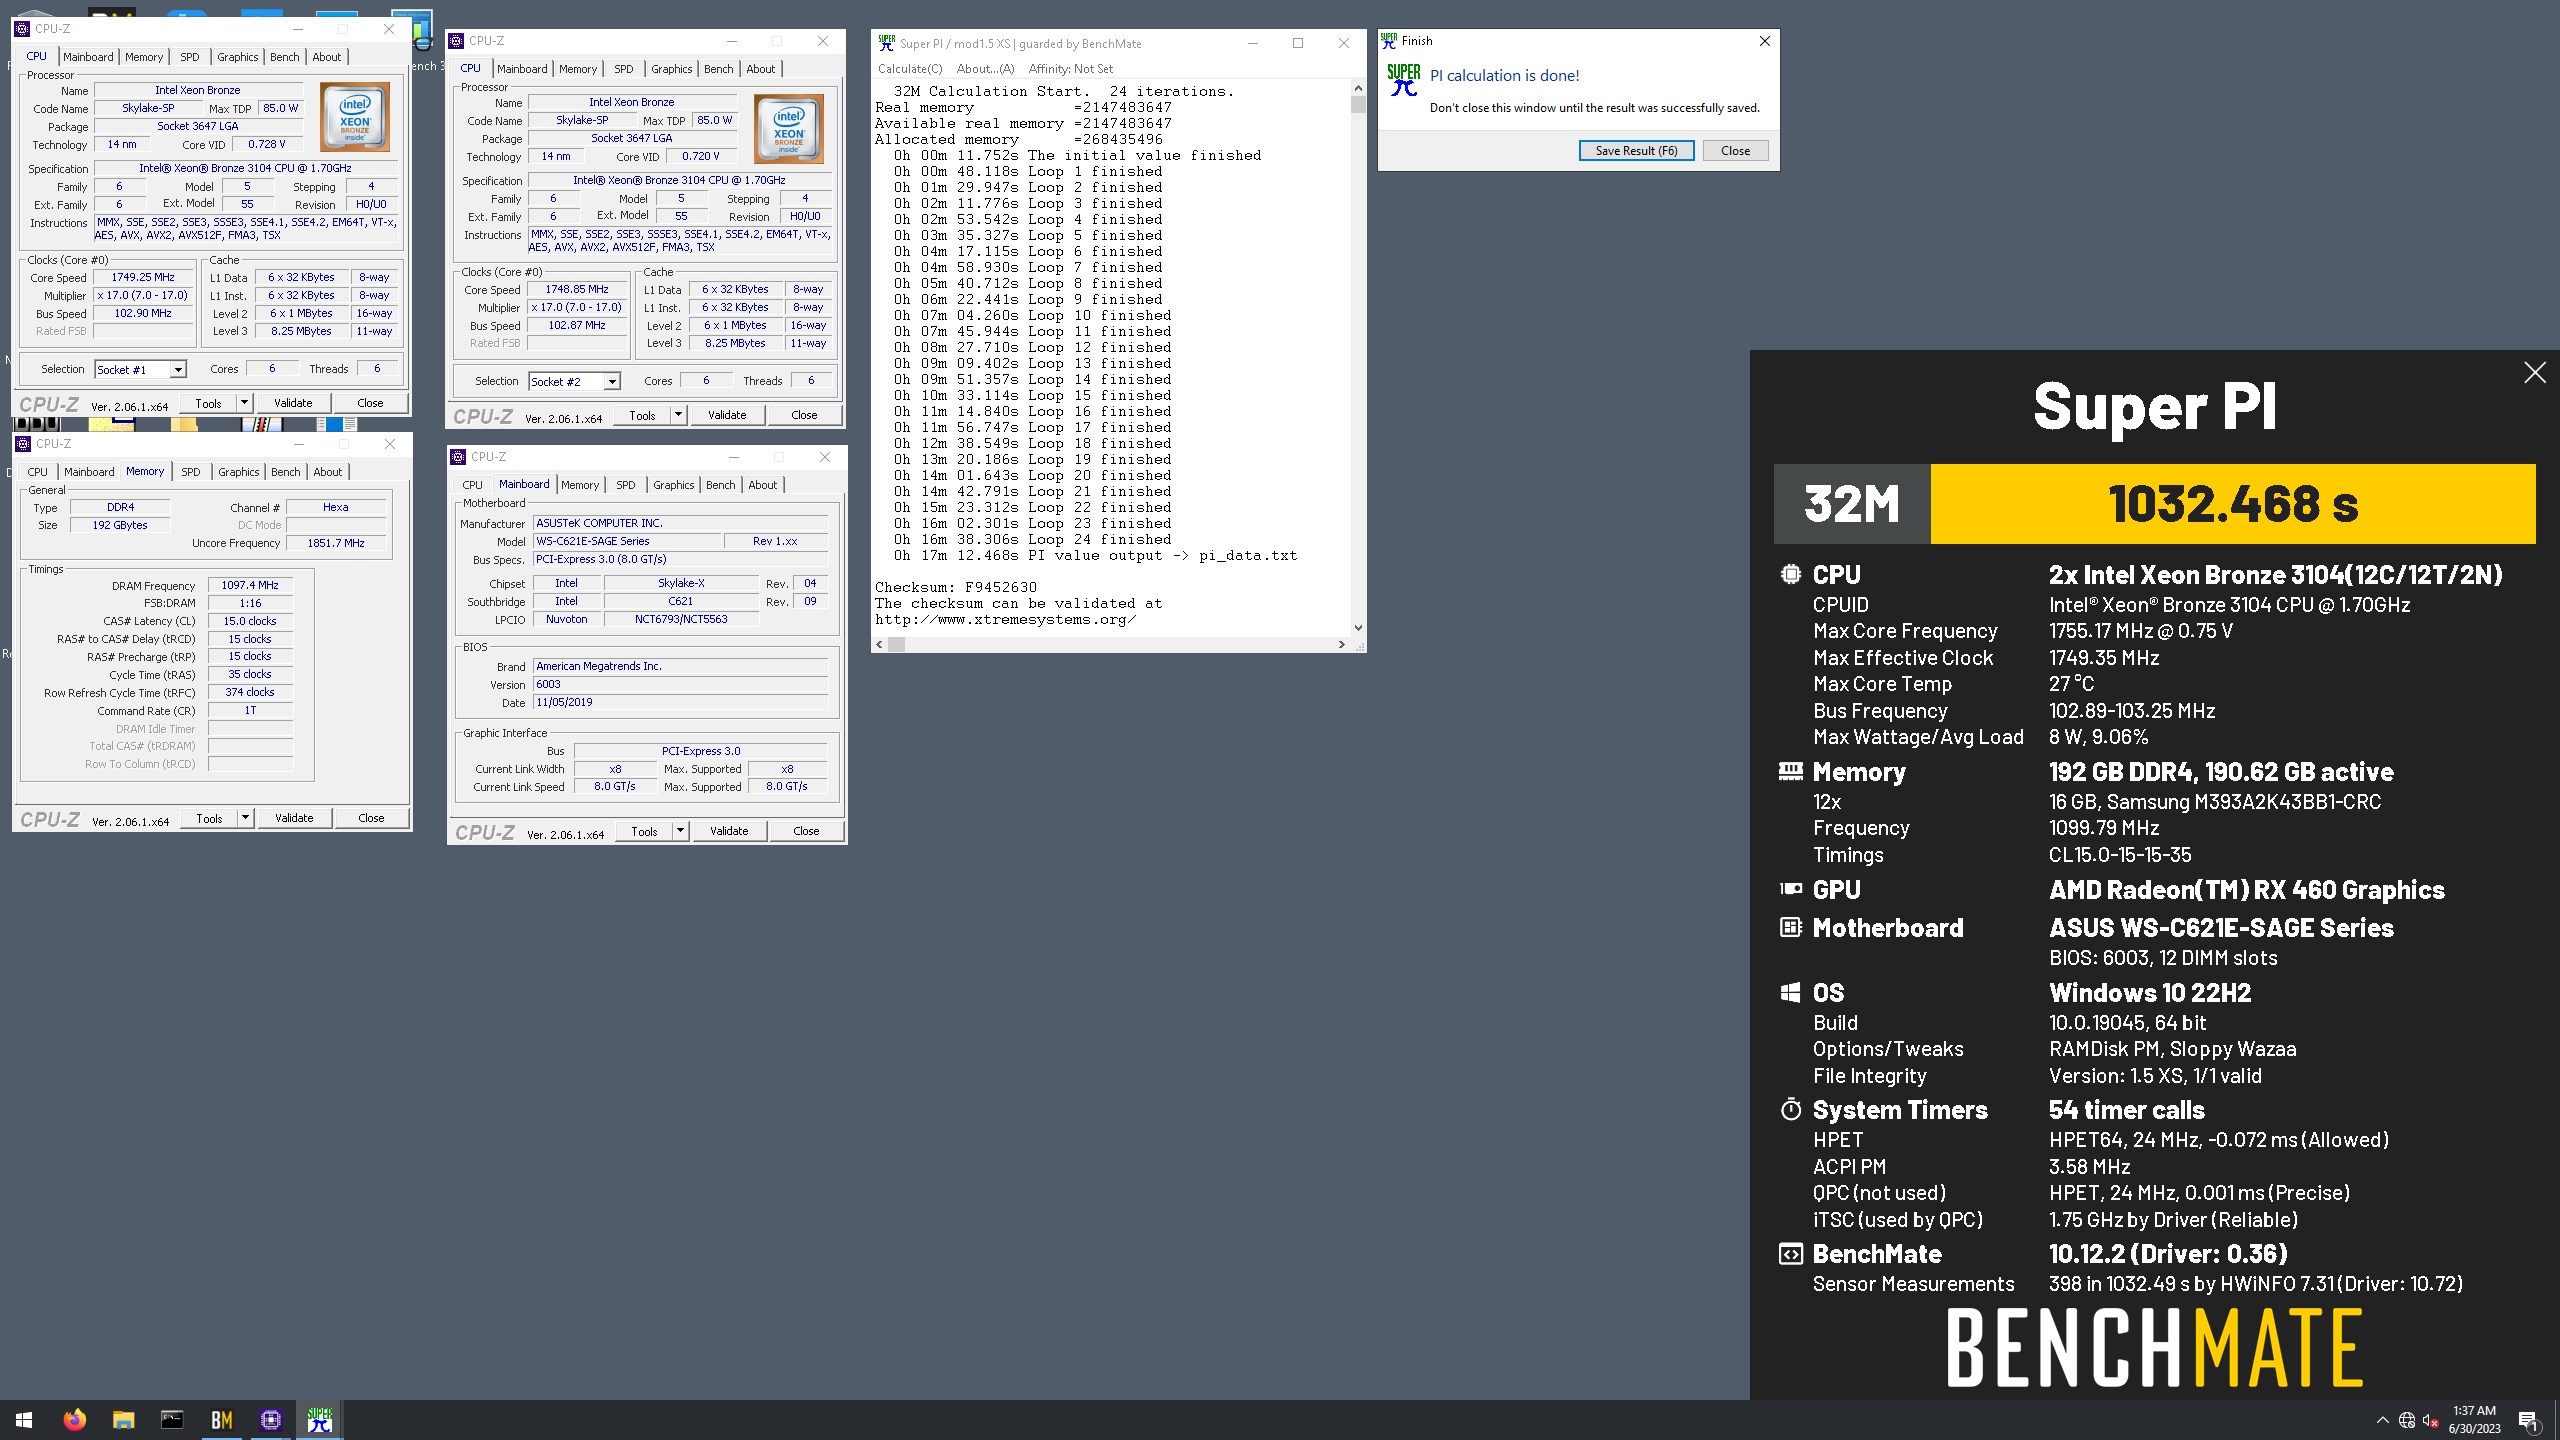The image size is (2560, 1440).
Task: Click the Uncore Frequency field 1851.7 MHz
Action: (336, 543)
